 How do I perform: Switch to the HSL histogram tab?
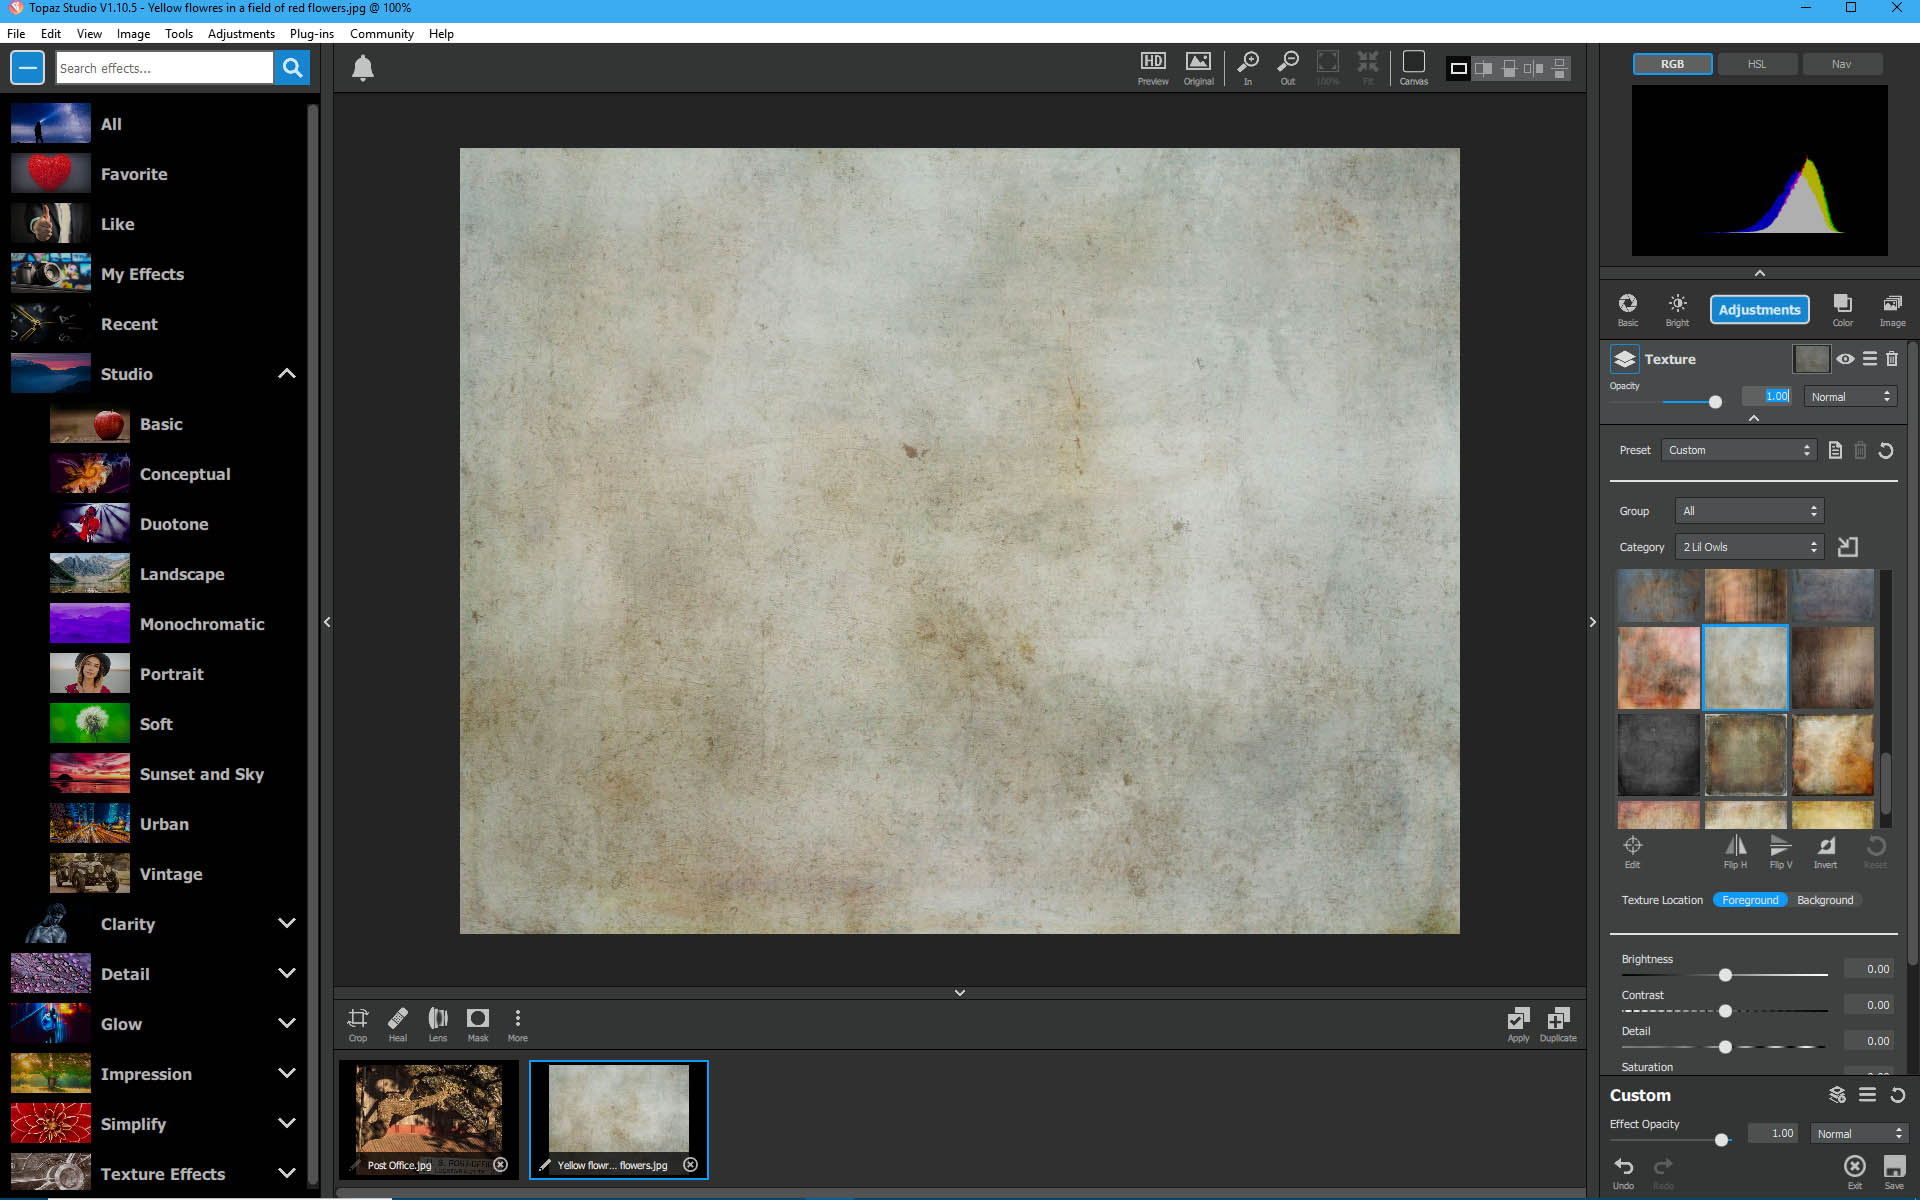(1757, 64)
